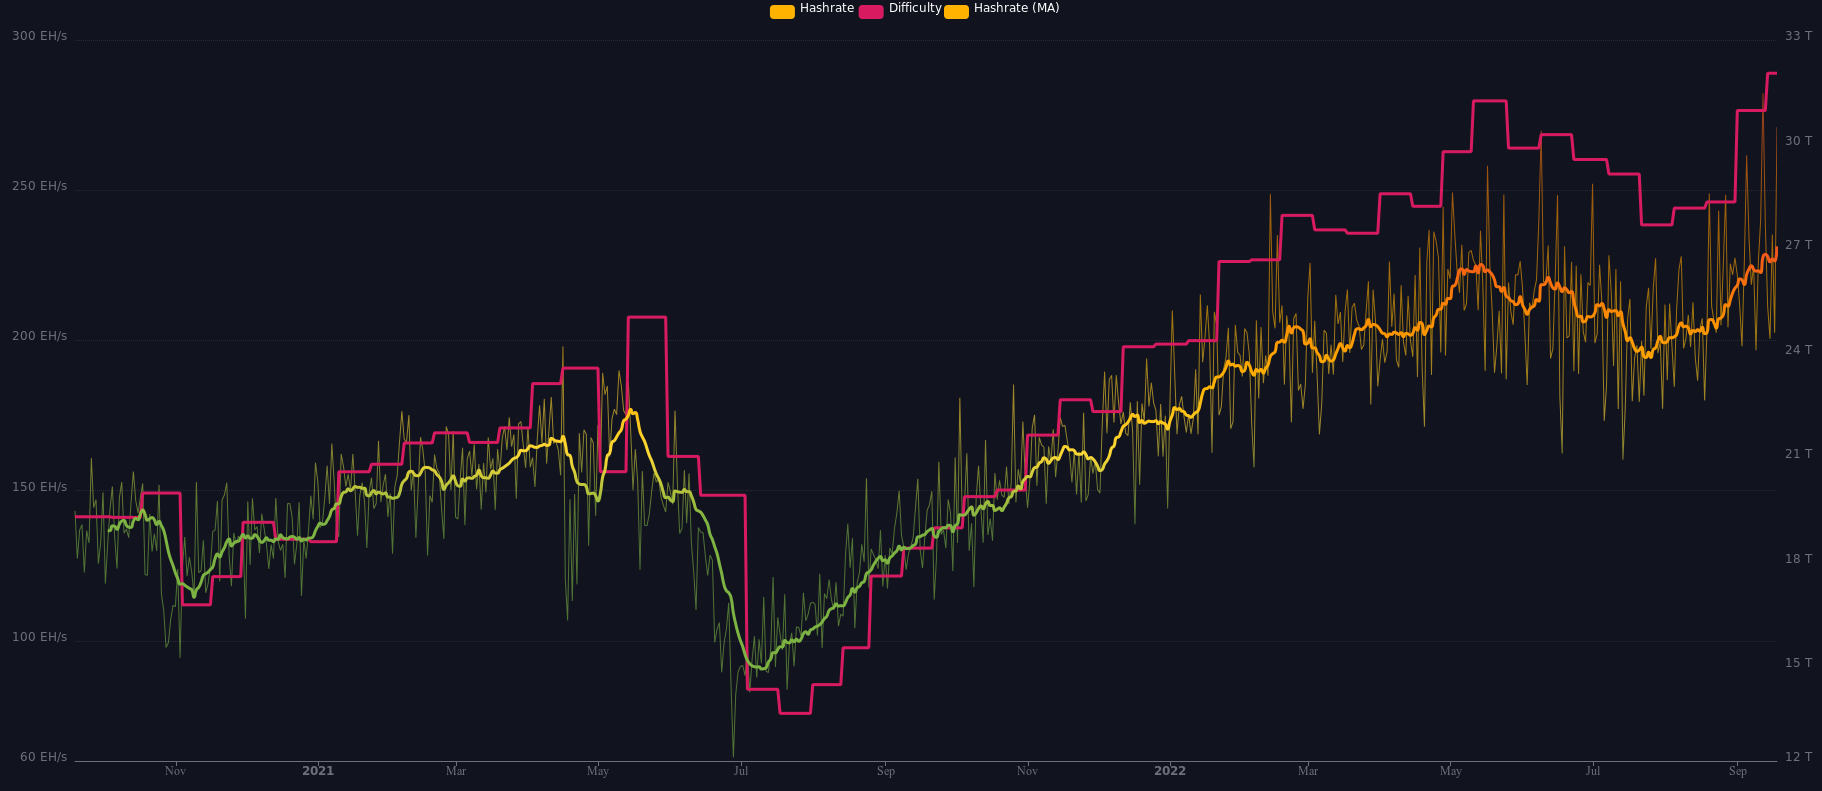The height and width of the screenshot is (791, 1822).
Task: Click the 2021 x-axis label
Action: [318, 771]
